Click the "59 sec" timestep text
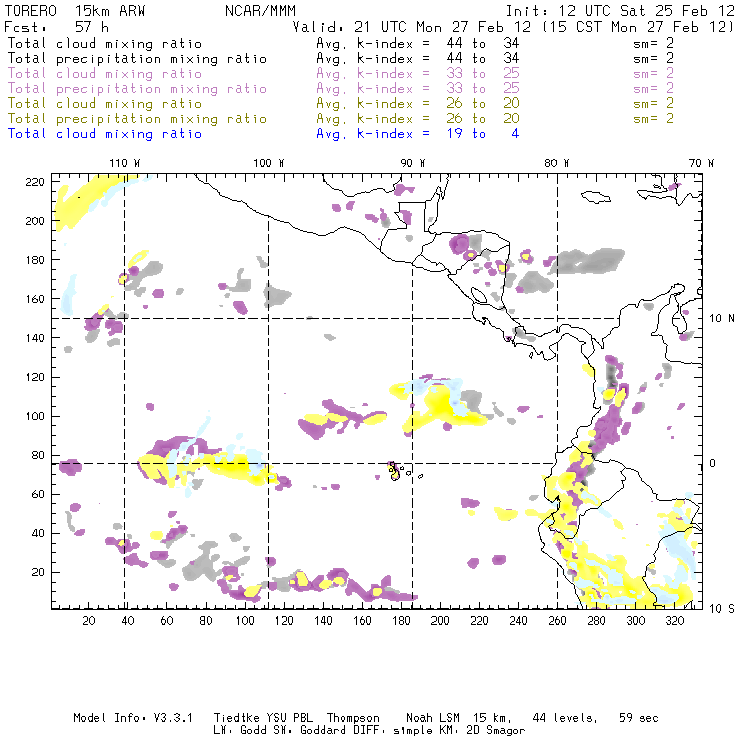Image resolution: width=740 pixels, height=740 pixels. click(639, 718)
